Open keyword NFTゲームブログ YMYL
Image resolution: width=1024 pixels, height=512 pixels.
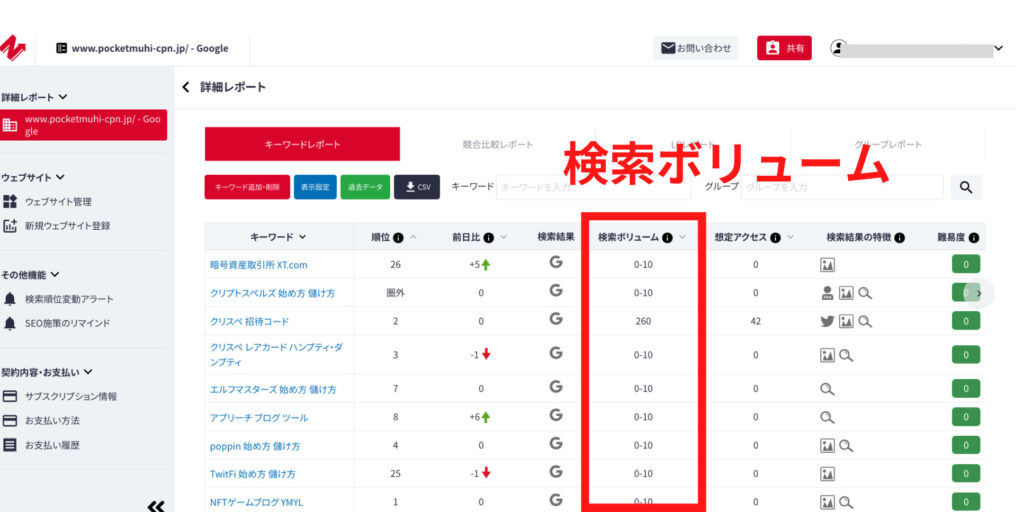256,502
